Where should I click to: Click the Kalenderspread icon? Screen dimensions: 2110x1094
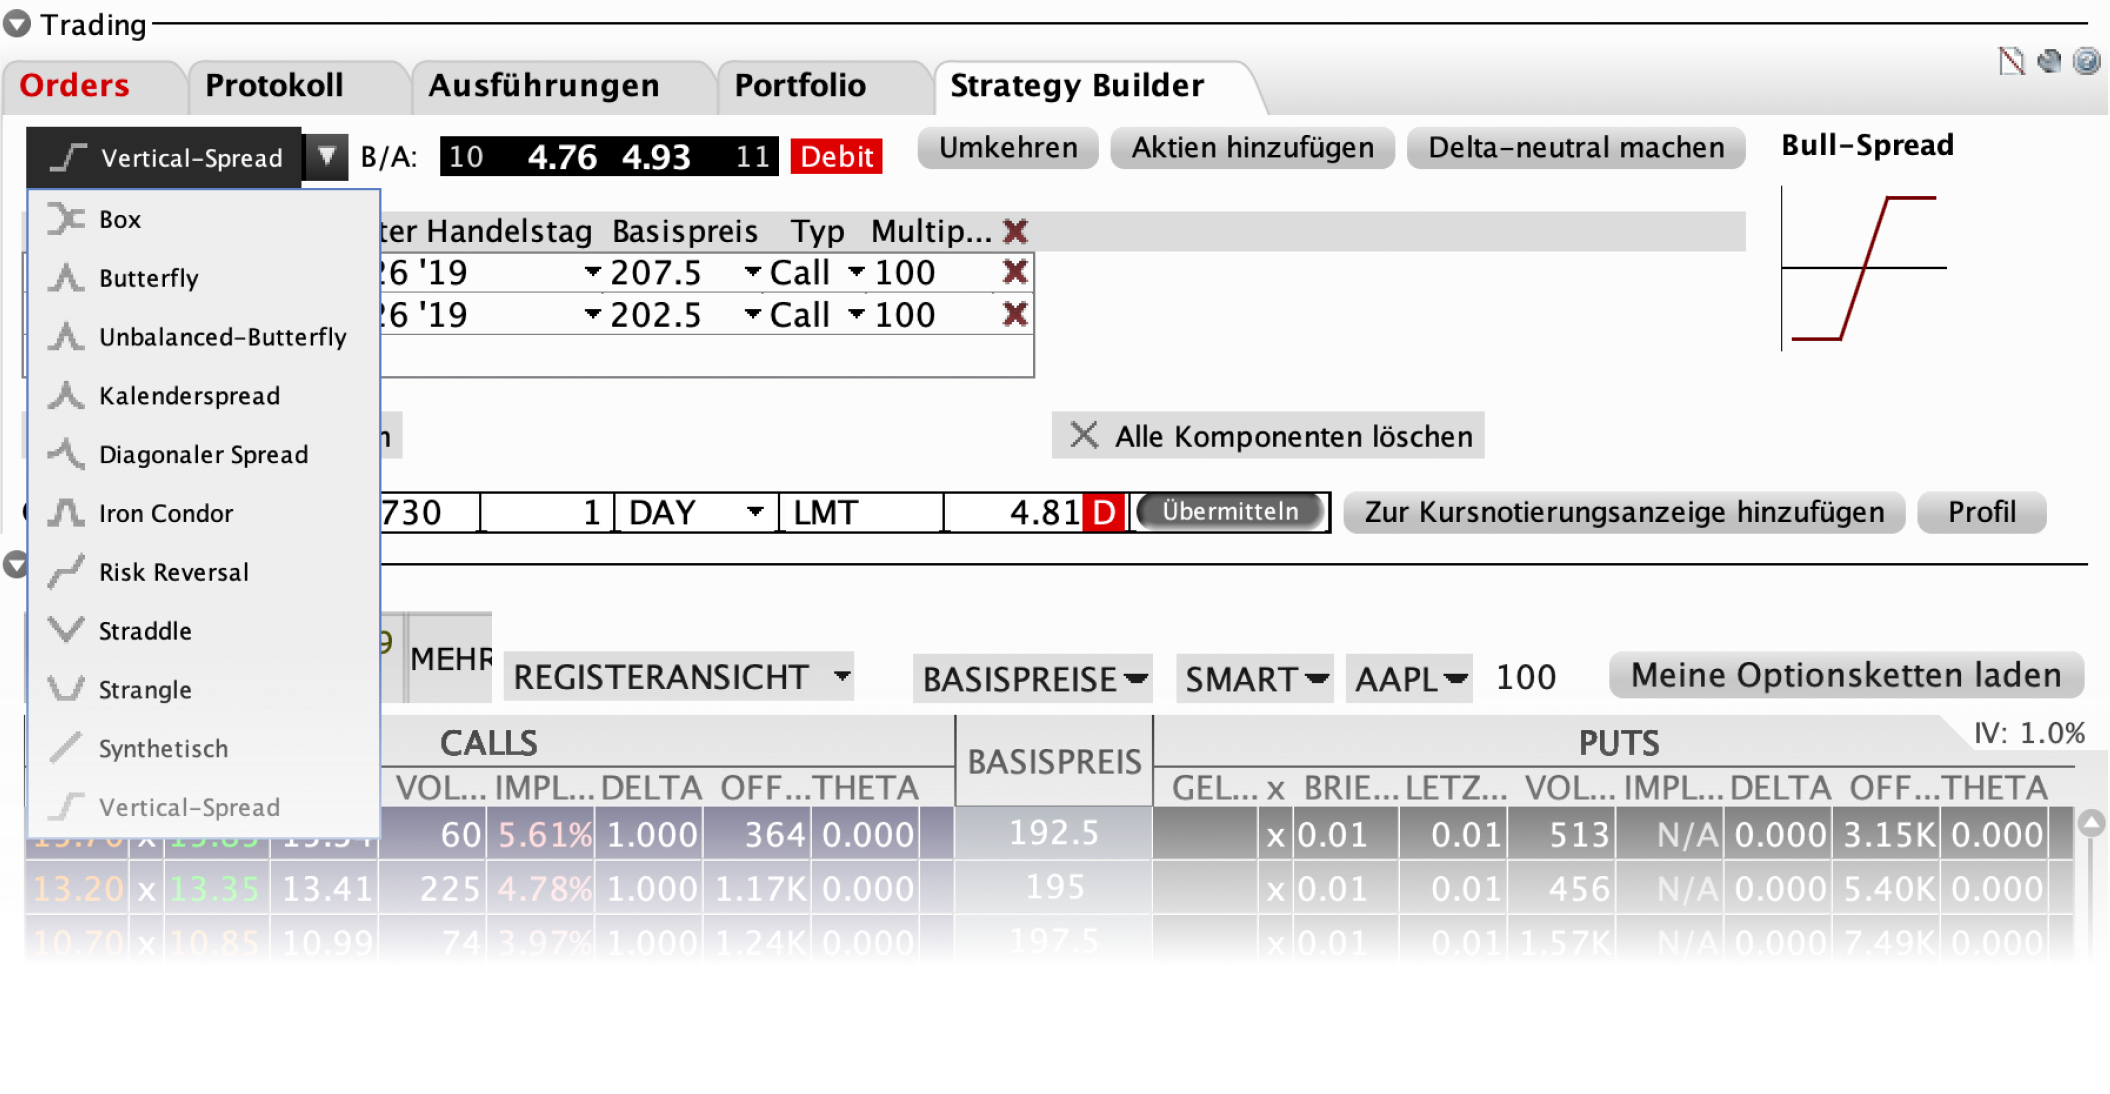click(66, 395)
